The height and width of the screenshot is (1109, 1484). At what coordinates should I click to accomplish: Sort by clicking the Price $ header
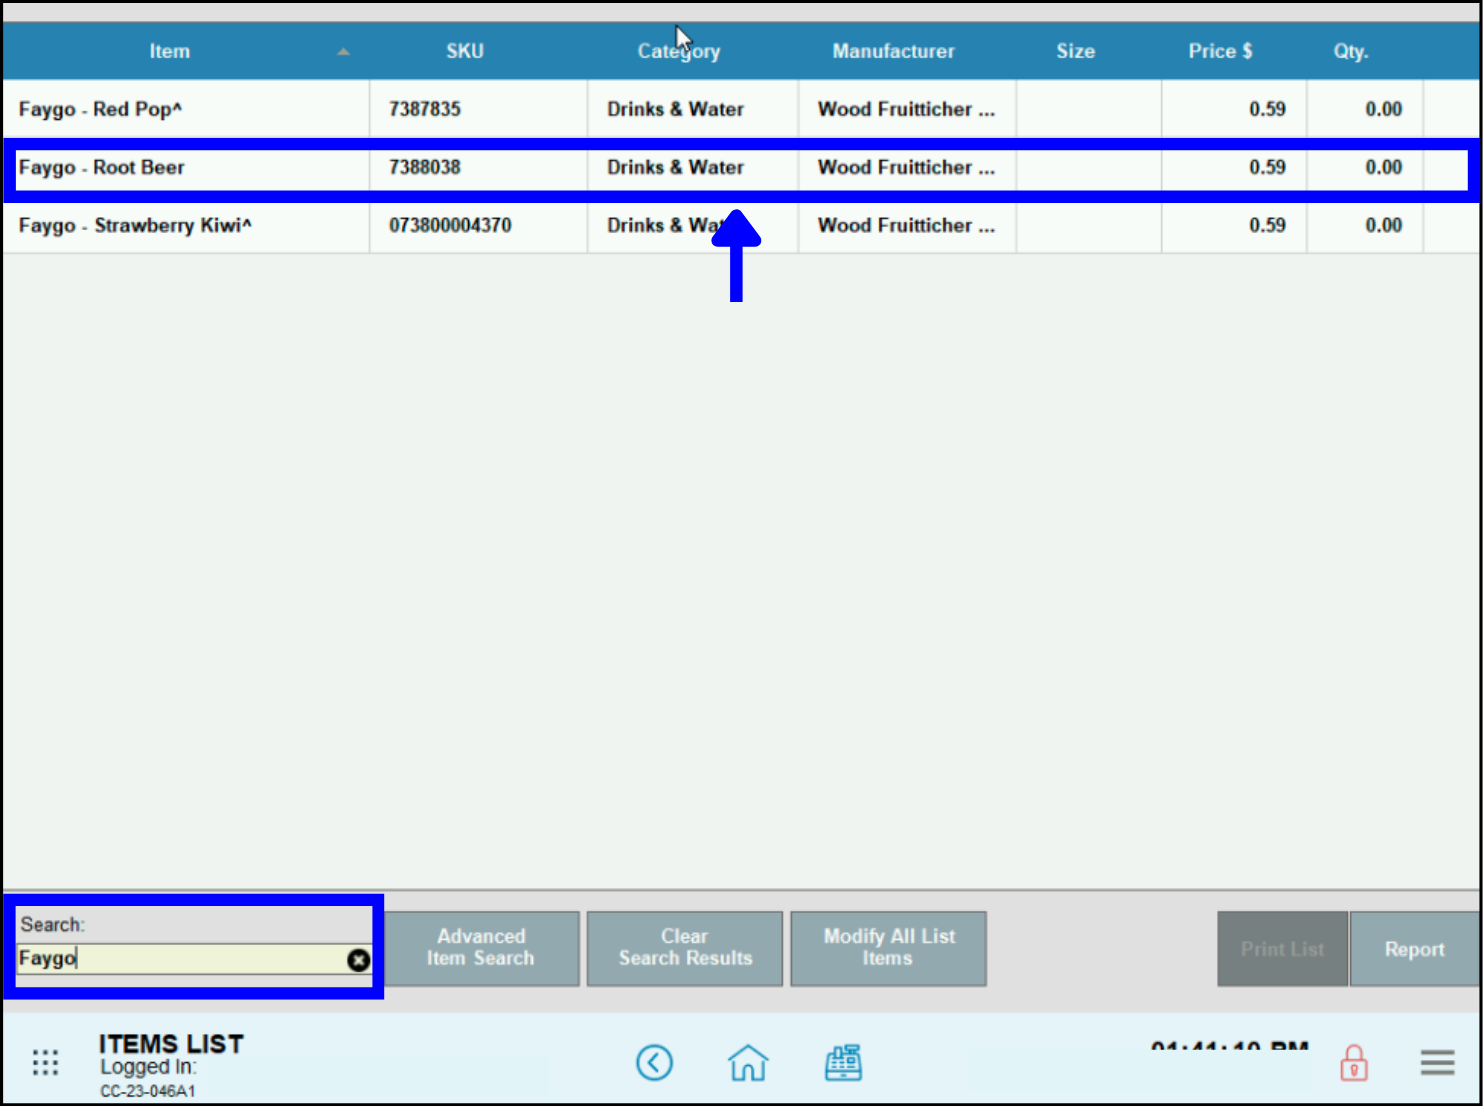1220,50
